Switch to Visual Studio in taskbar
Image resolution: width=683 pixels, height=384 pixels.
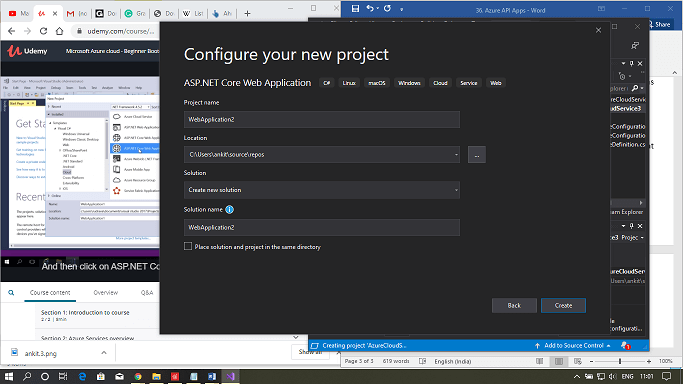[230, 376]
